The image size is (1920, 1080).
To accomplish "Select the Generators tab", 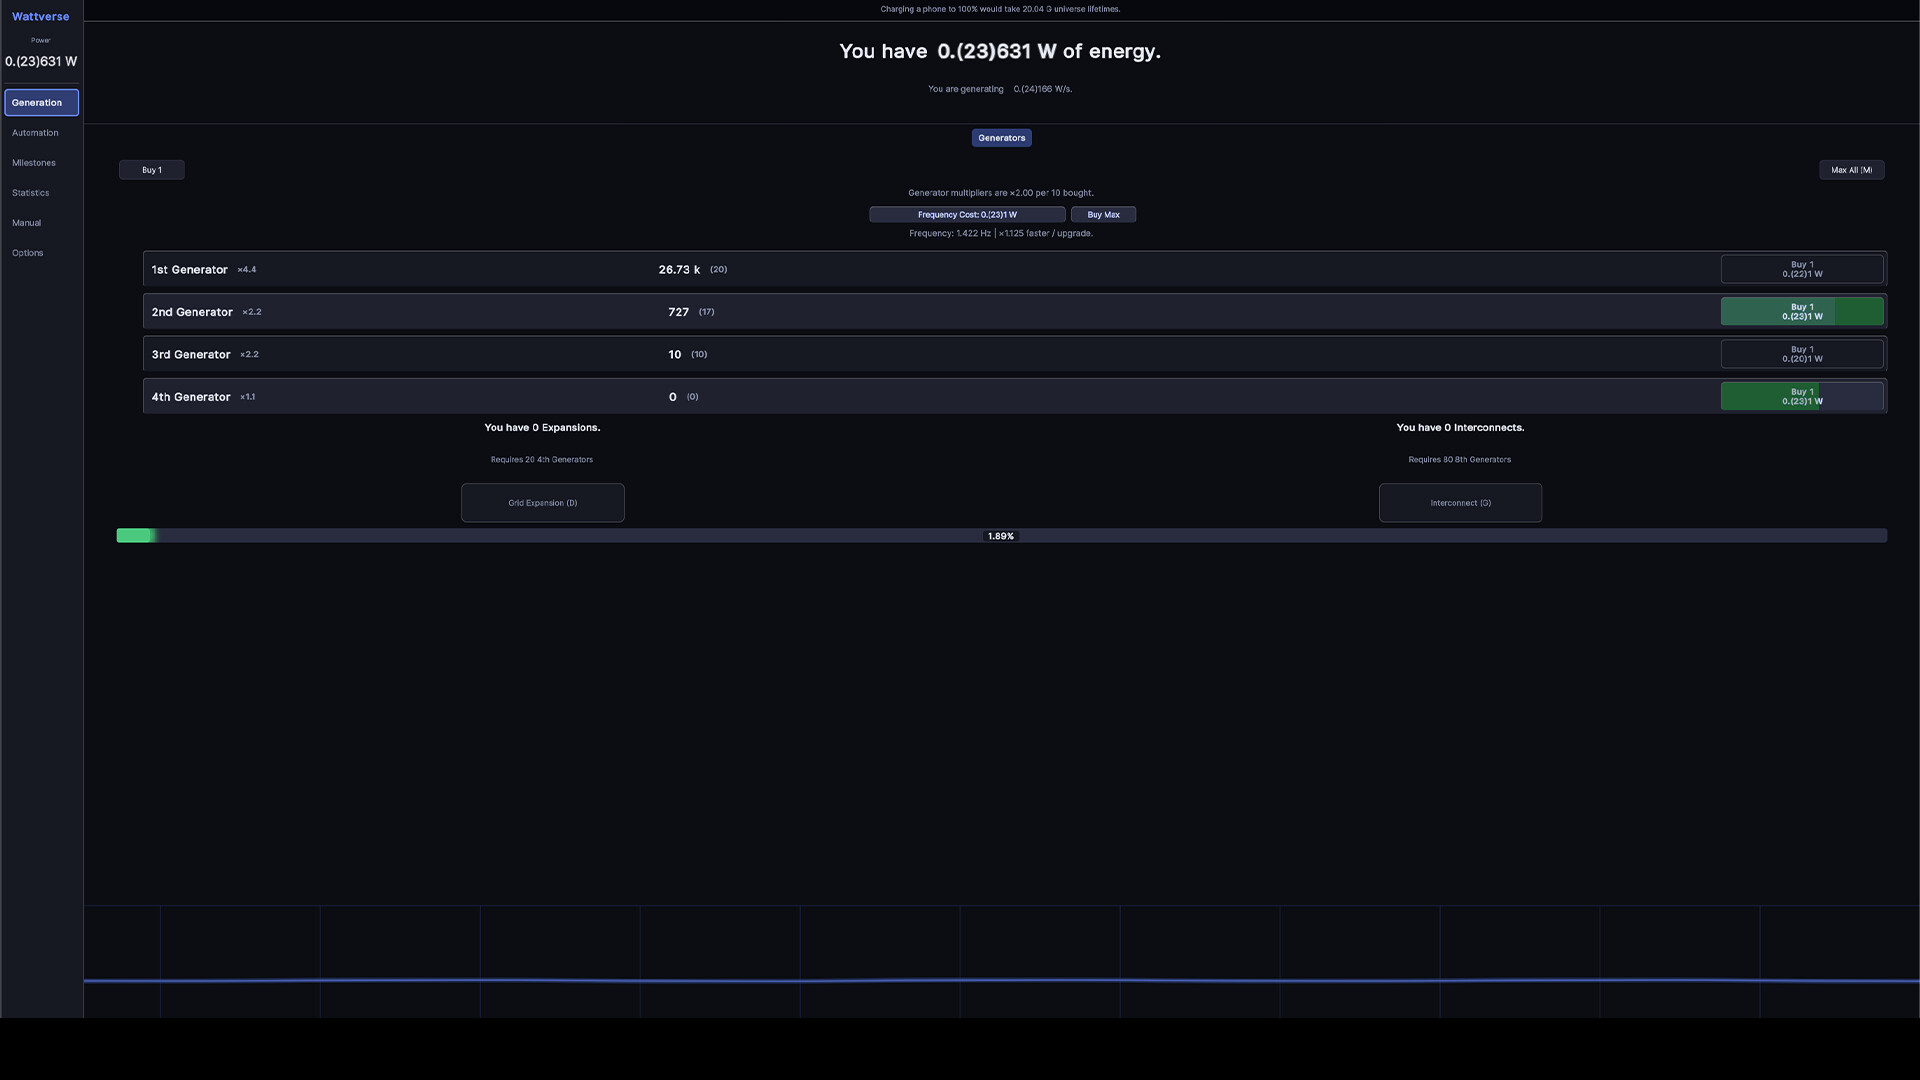I will (x=1001, y=138).
